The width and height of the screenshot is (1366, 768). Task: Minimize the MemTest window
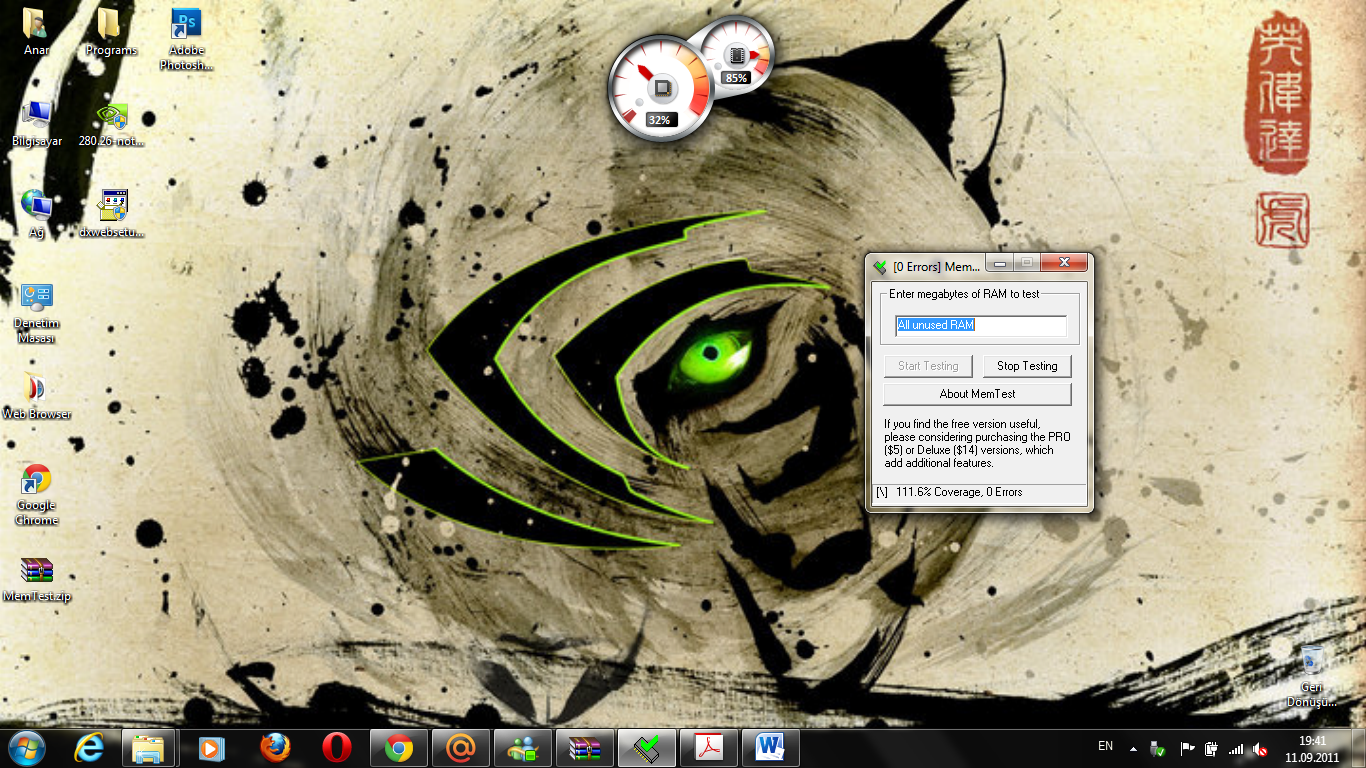(999, 263)
